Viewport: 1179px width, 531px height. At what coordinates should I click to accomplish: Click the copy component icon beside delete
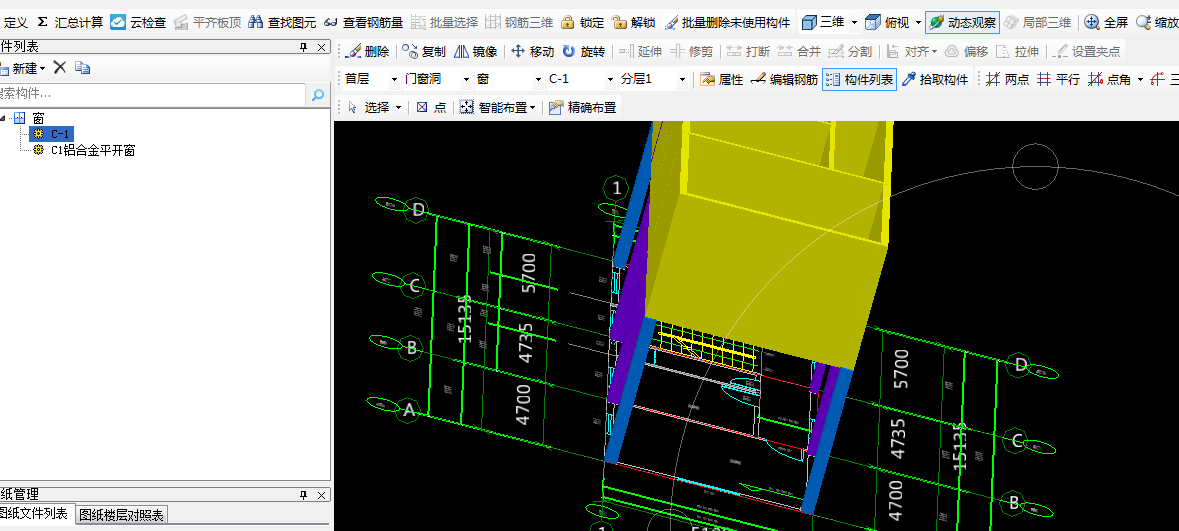[x=83, y=68]
